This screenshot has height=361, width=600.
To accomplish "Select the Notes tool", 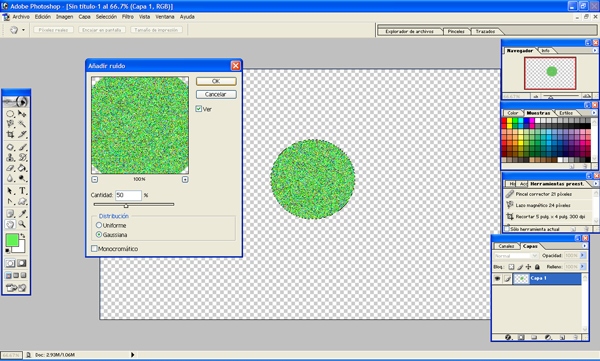I will coord(10,214).
